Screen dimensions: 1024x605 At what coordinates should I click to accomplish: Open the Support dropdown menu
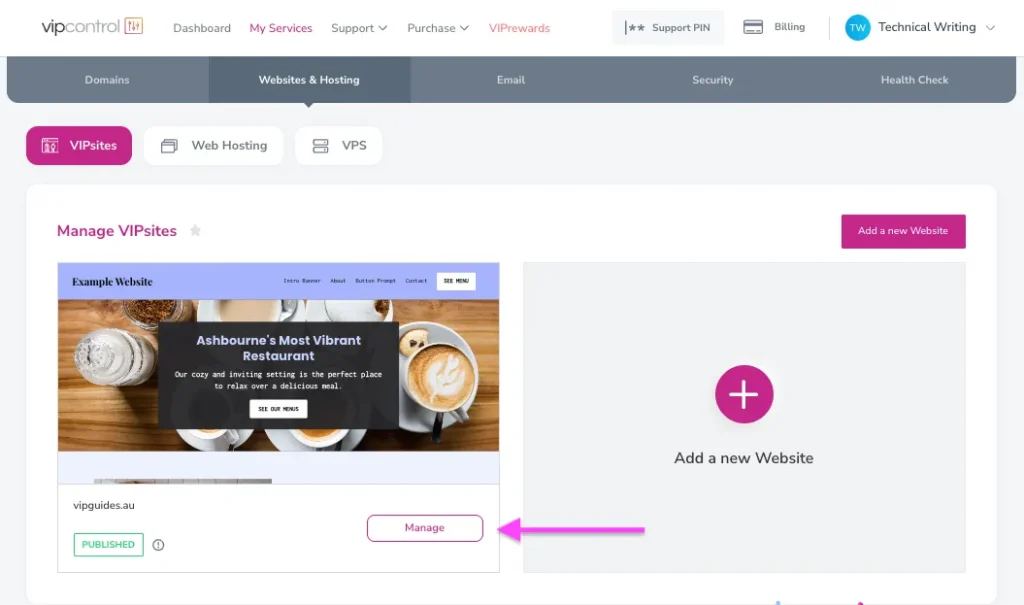click(x=358, y=29)
